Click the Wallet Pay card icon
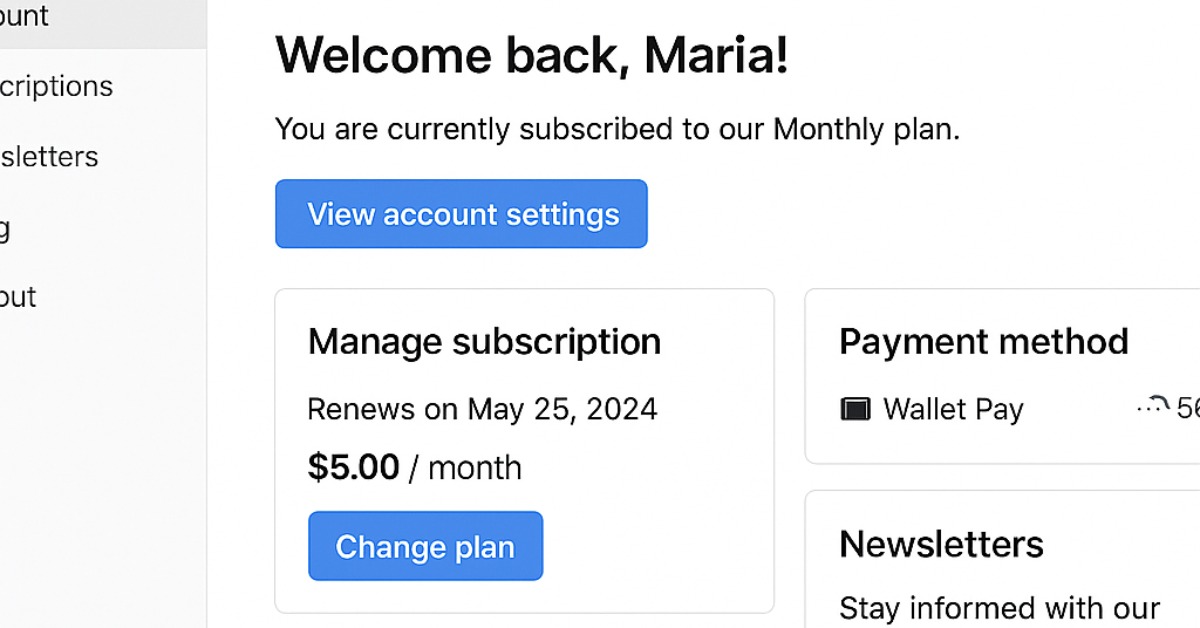1200x628 pixels. tap(855, 409)
